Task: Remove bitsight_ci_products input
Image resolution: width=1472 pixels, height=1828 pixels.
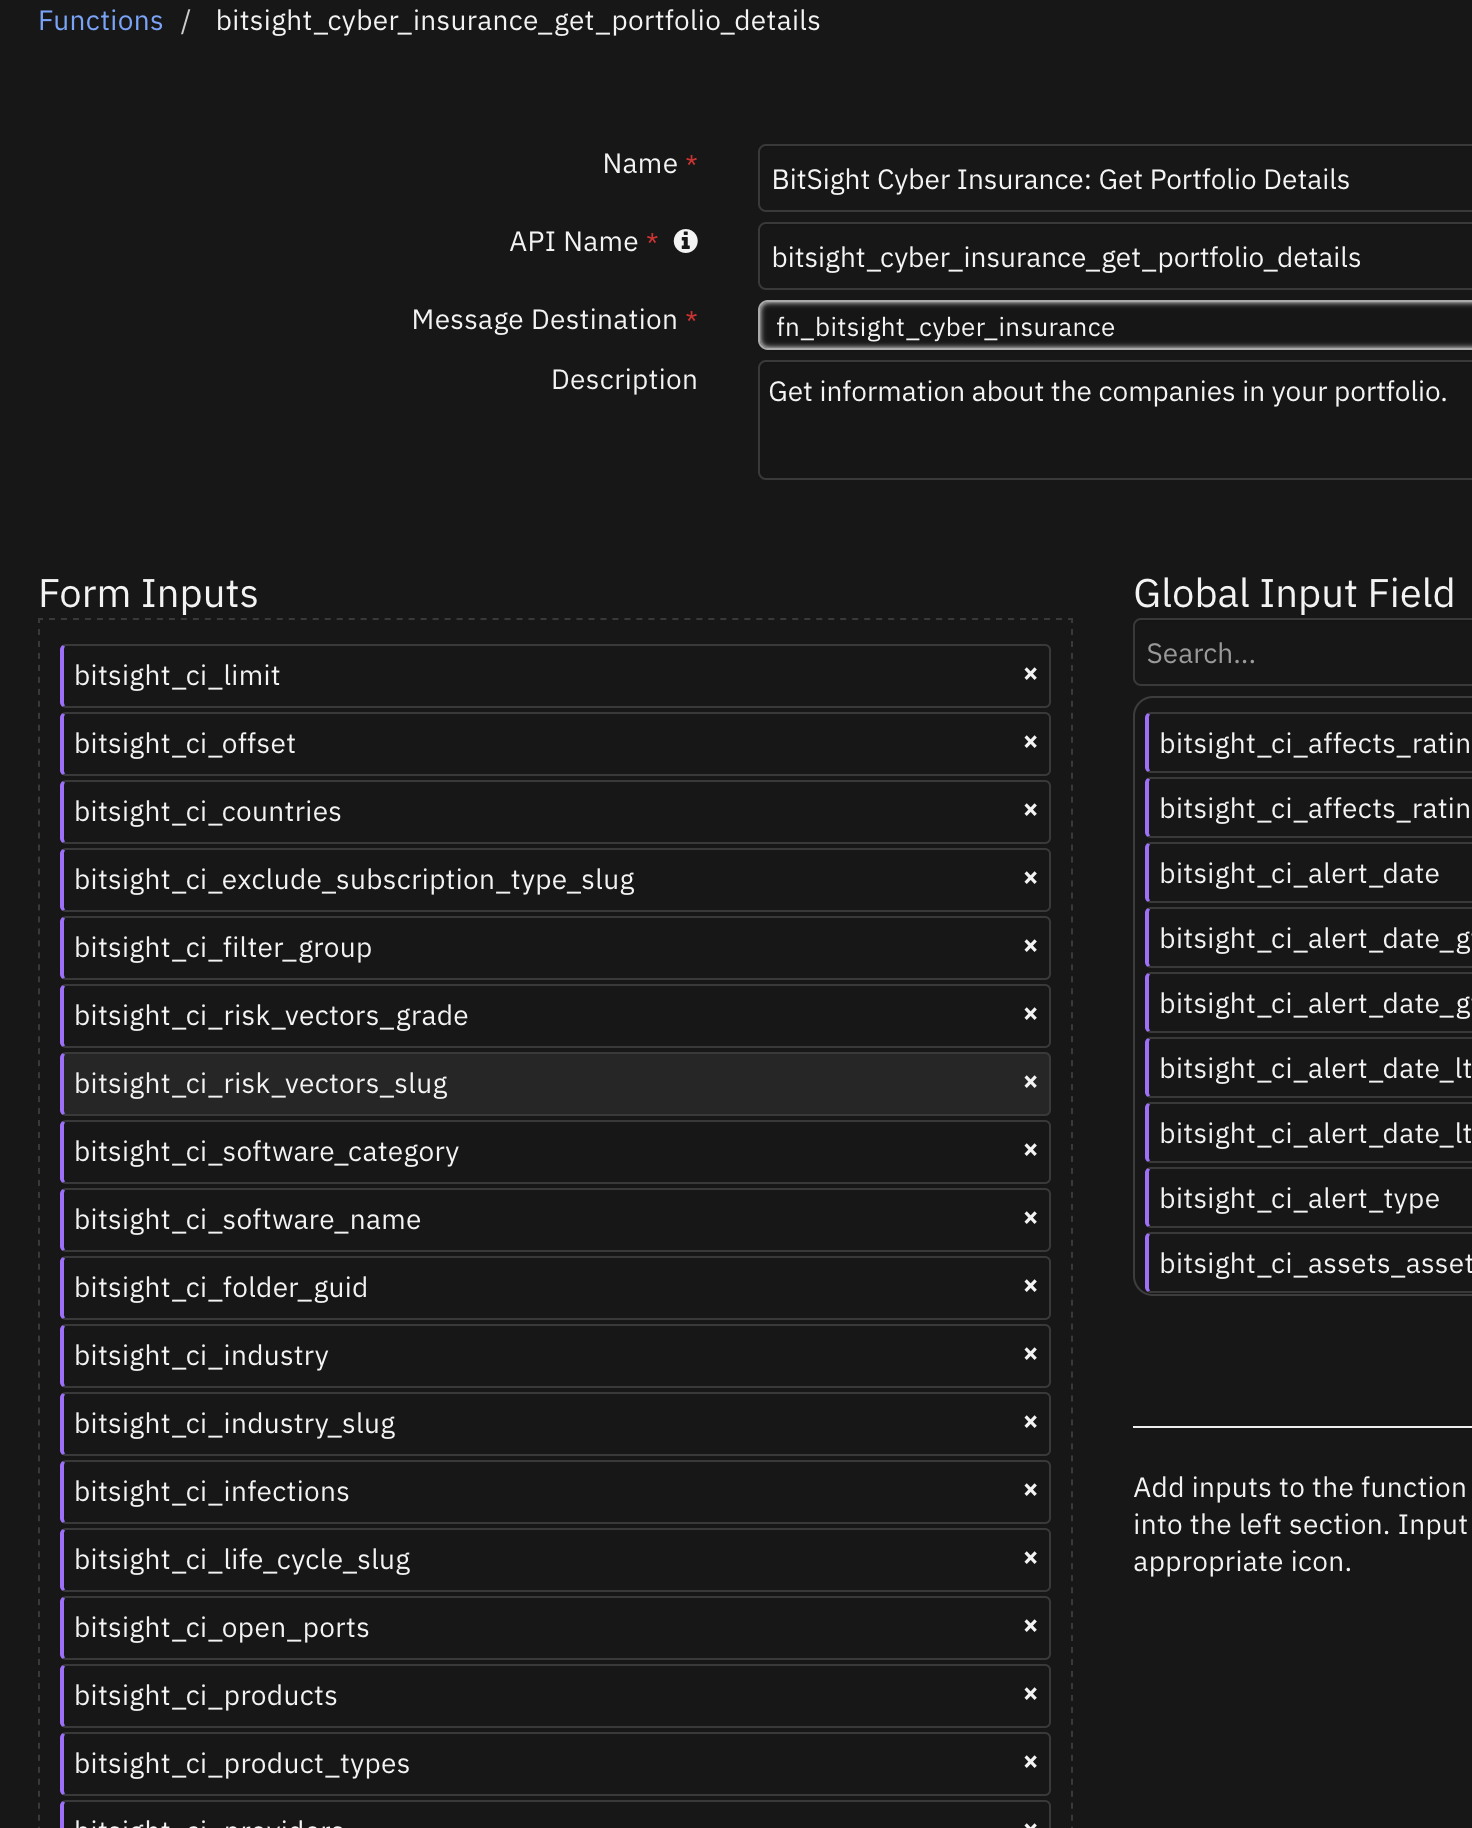Action: 1030,1694
